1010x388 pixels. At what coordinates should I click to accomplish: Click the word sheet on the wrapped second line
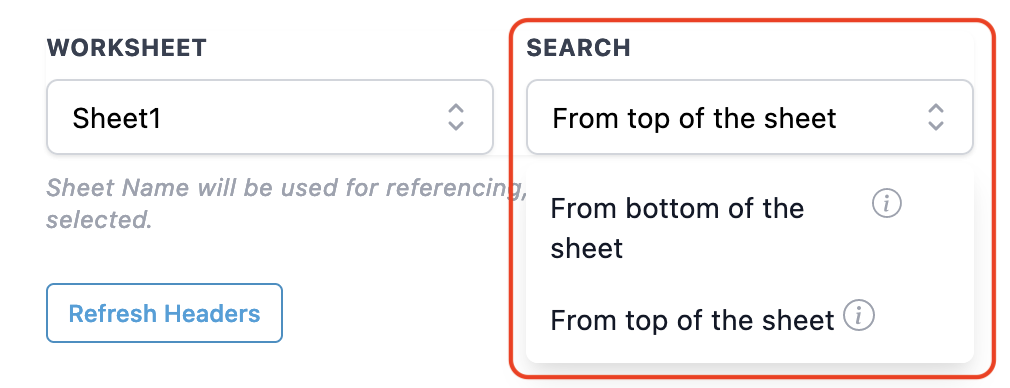click(x=587, y=249)
